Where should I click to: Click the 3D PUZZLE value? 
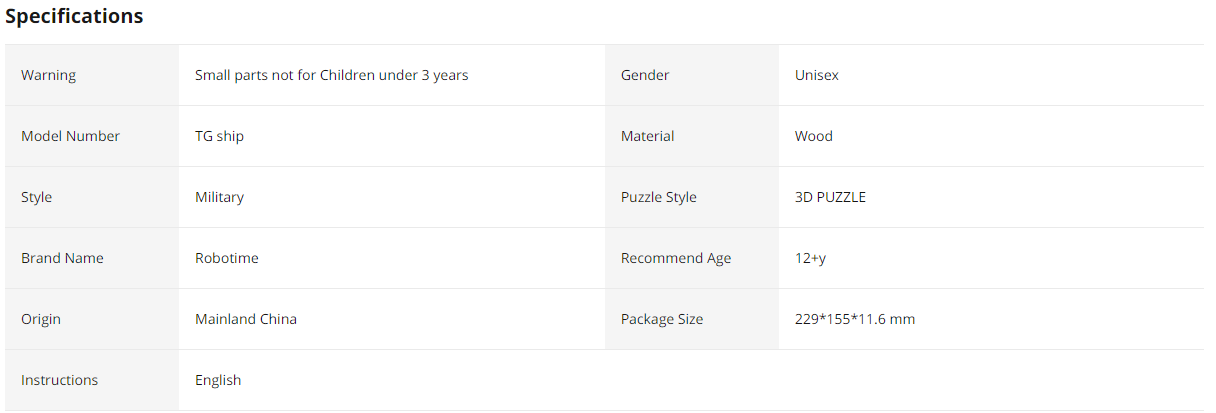(x=830, y=197)
